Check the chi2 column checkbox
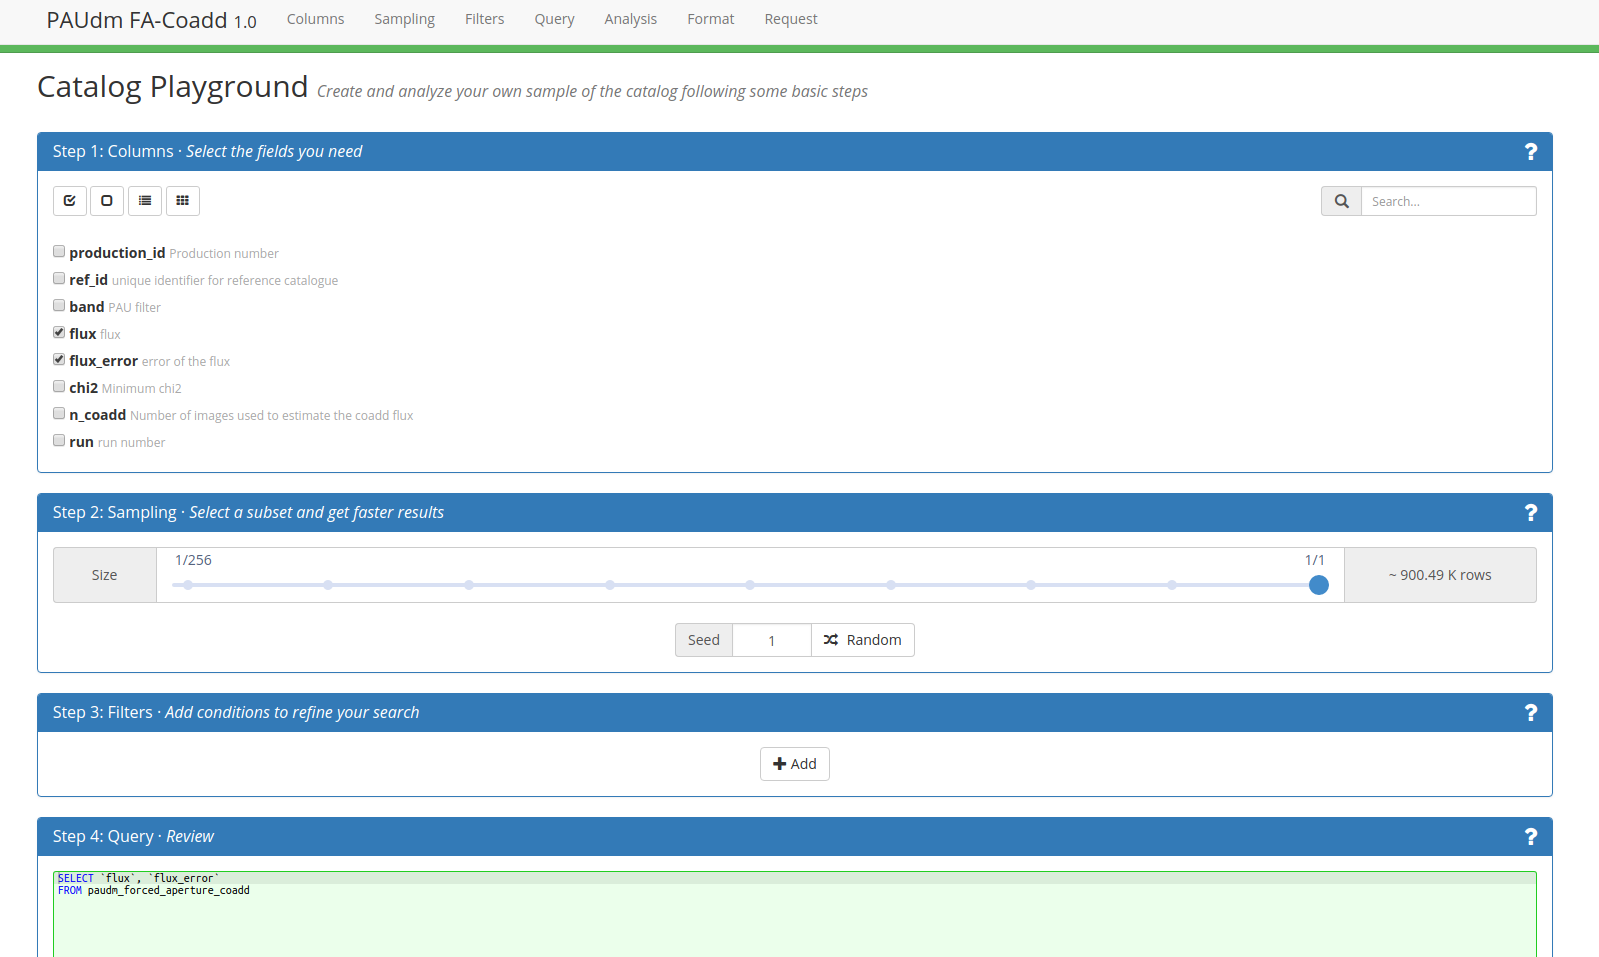The width and height of the screenshot is (1599, 957). point(59,387)
